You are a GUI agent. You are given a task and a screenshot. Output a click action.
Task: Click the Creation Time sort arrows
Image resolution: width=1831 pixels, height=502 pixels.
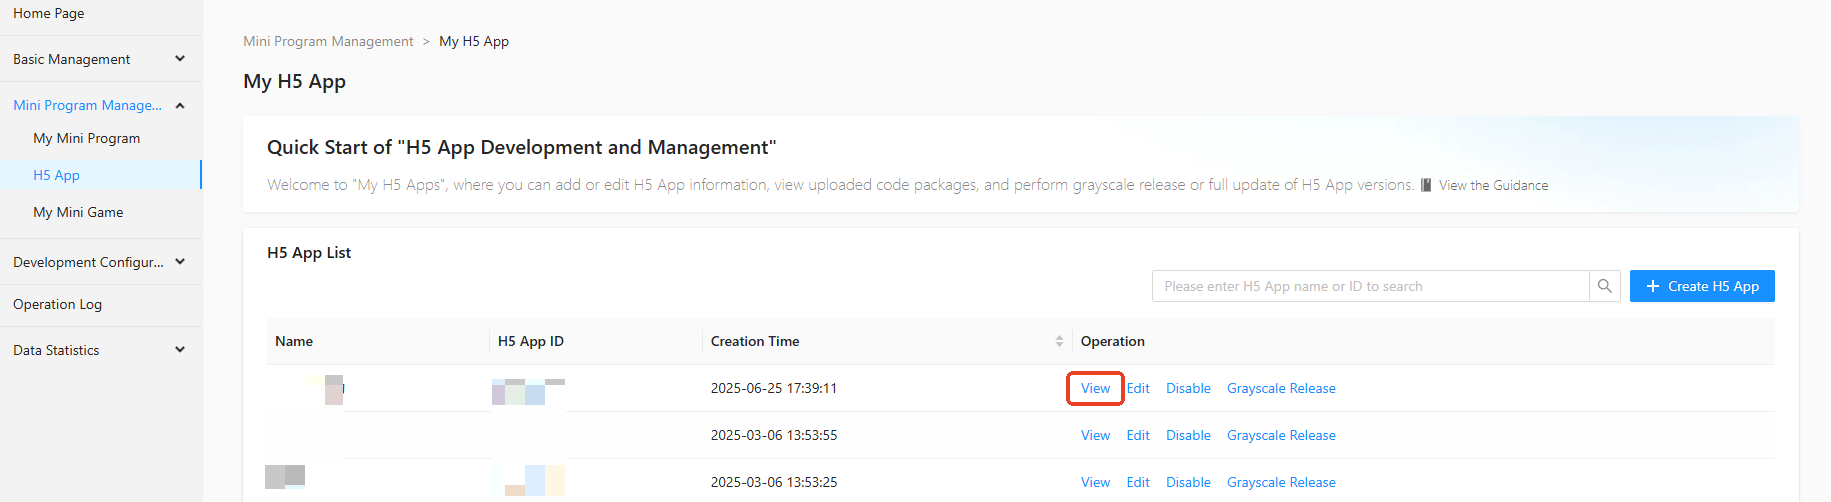1059,341
